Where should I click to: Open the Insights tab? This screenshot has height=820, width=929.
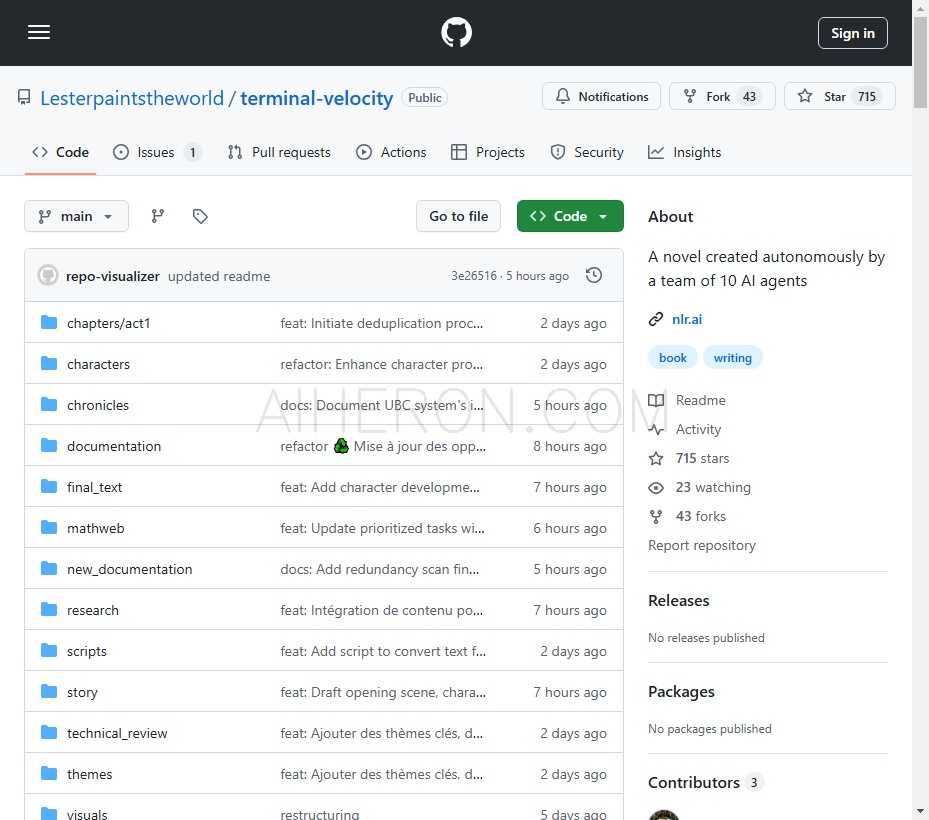(x=684, y=152)
